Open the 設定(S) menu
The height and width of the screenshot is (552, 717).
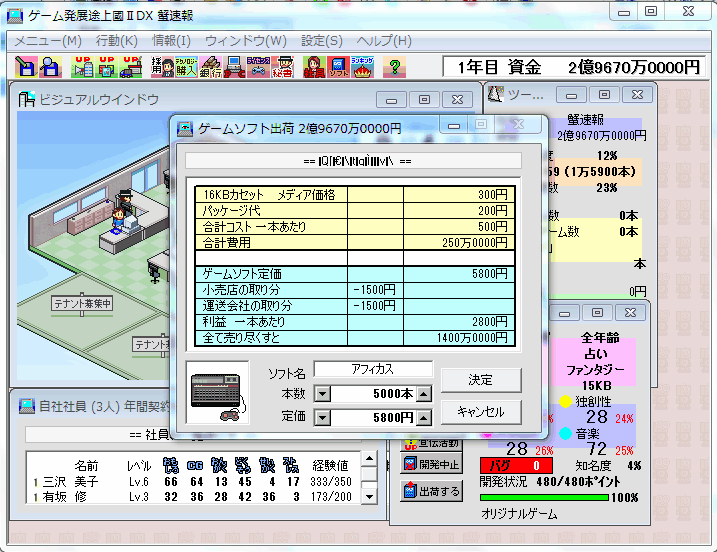click(x=321, y=41)
